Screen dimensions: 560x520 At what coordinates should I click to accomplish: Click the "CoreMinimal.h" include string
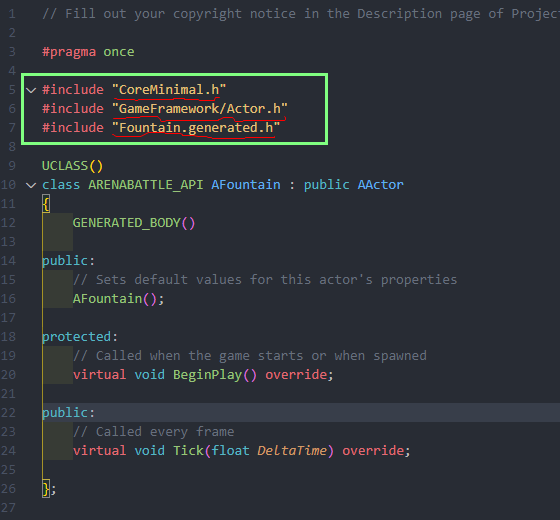tap(169, 90)
